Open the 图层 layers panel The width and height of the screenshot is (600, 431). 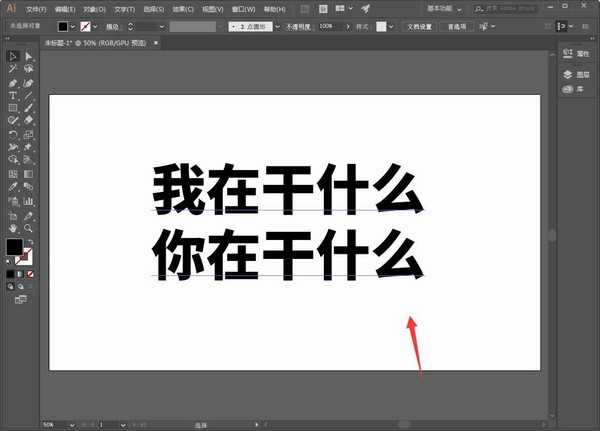tap(576, 74)
